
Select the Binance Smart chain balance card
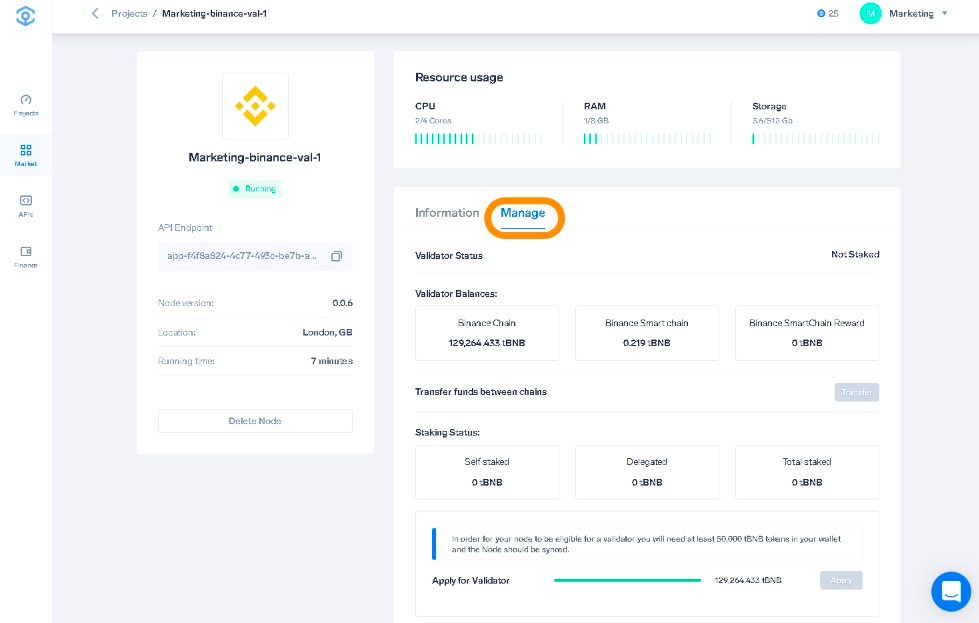[x=647, y=333]
